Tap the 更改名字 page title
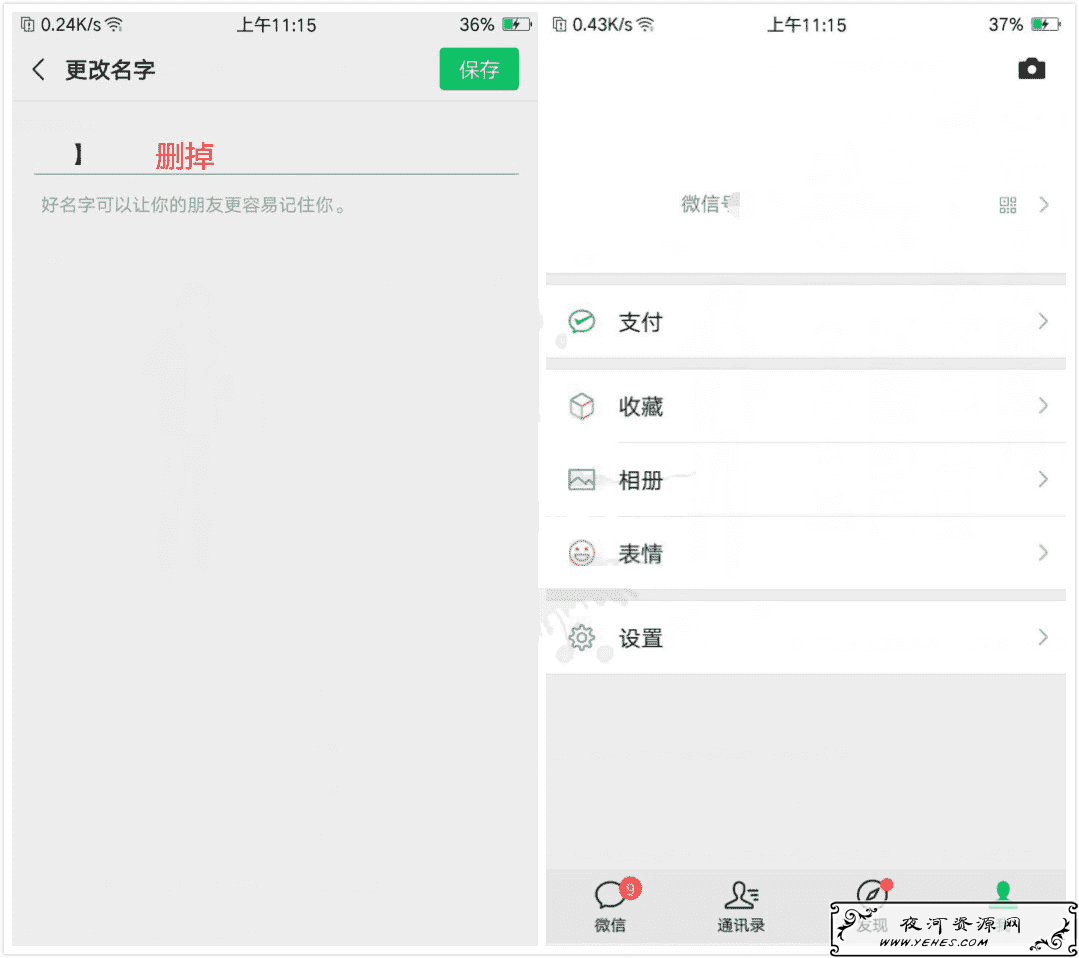Viewport: 1079px width, 958px height. pos(110,70)
